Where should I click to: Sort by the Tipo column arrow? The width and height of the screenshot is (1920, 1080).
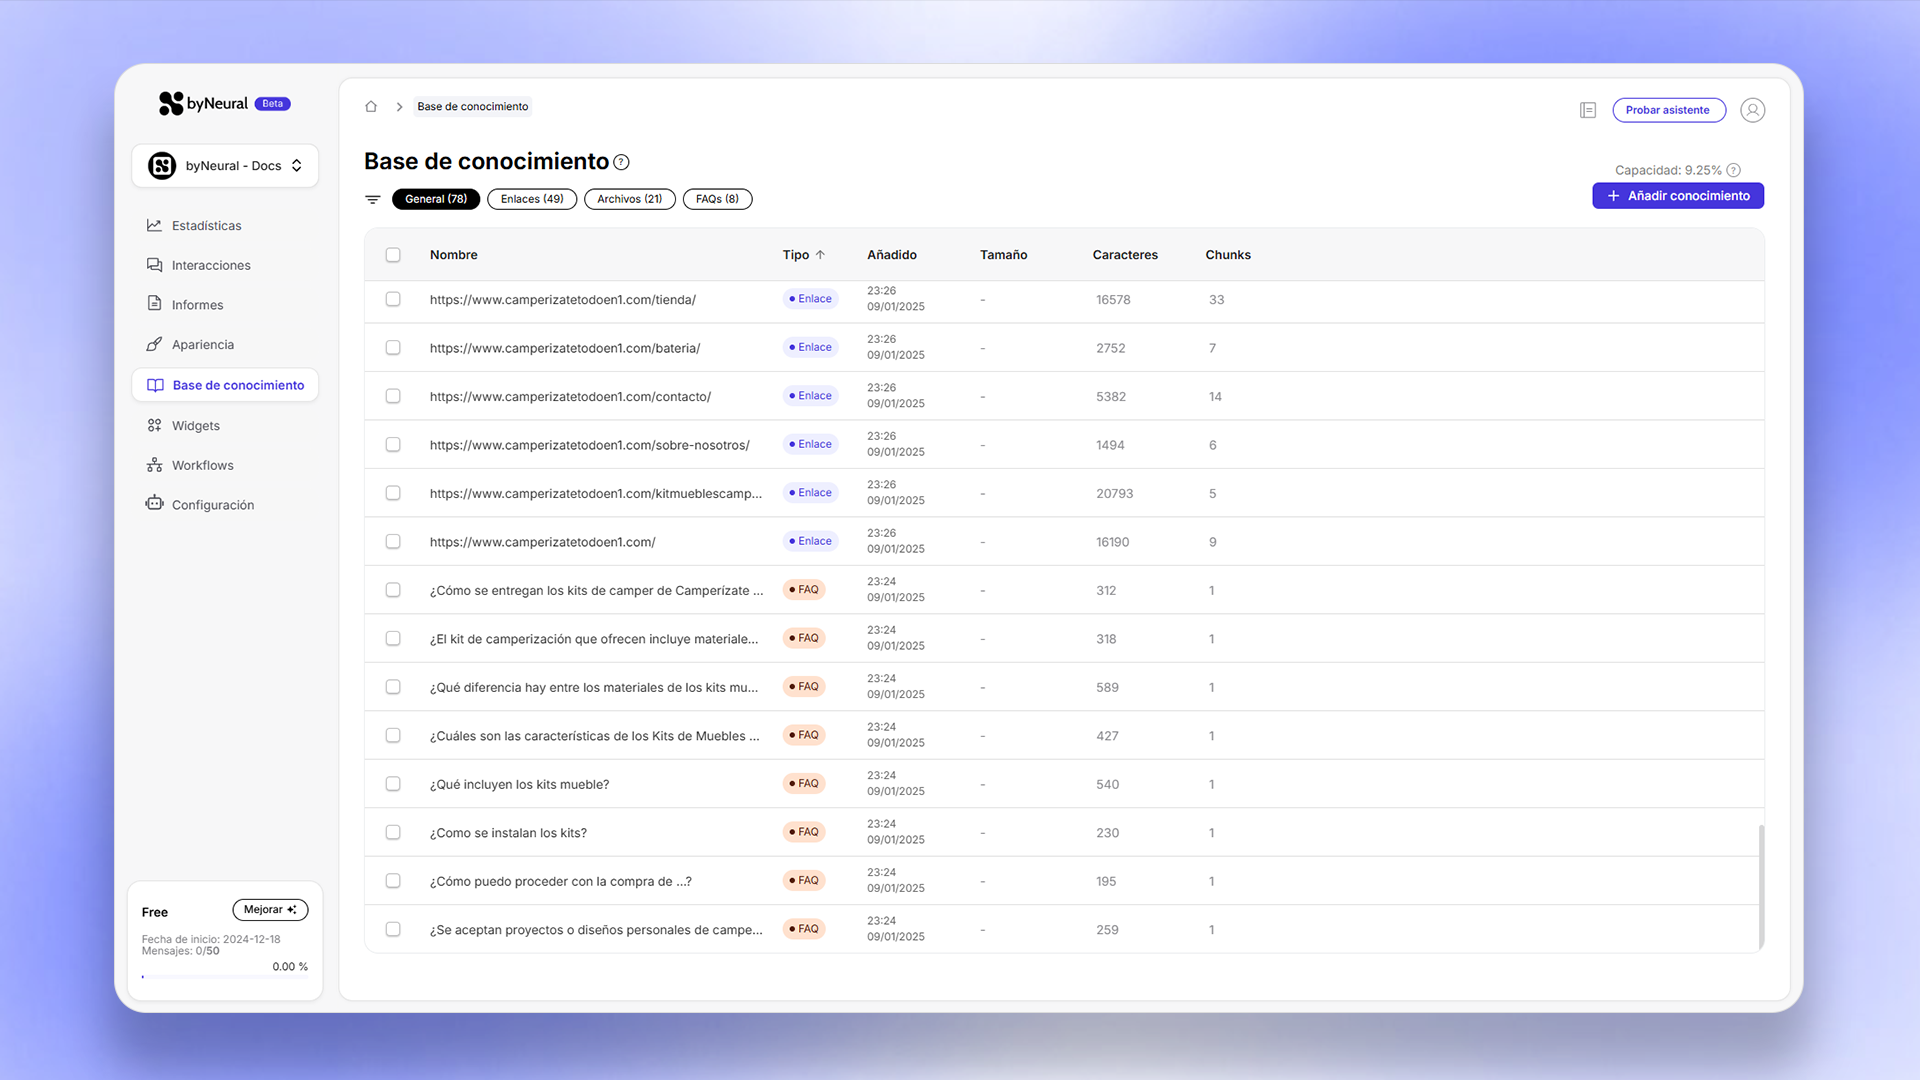tap(820, 255)
